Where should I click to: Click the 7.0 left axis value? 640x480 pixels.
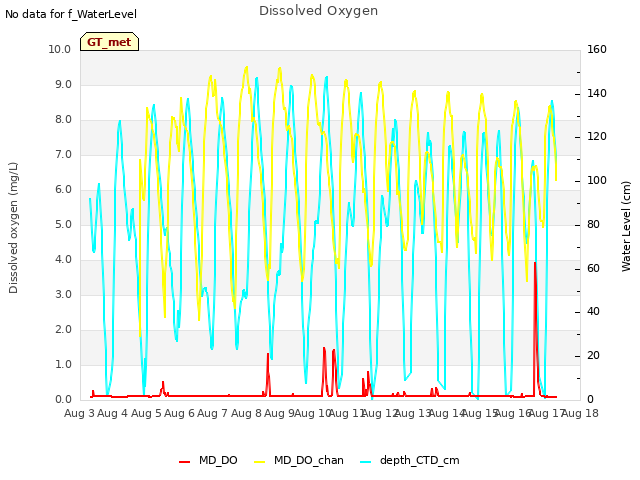63,155
